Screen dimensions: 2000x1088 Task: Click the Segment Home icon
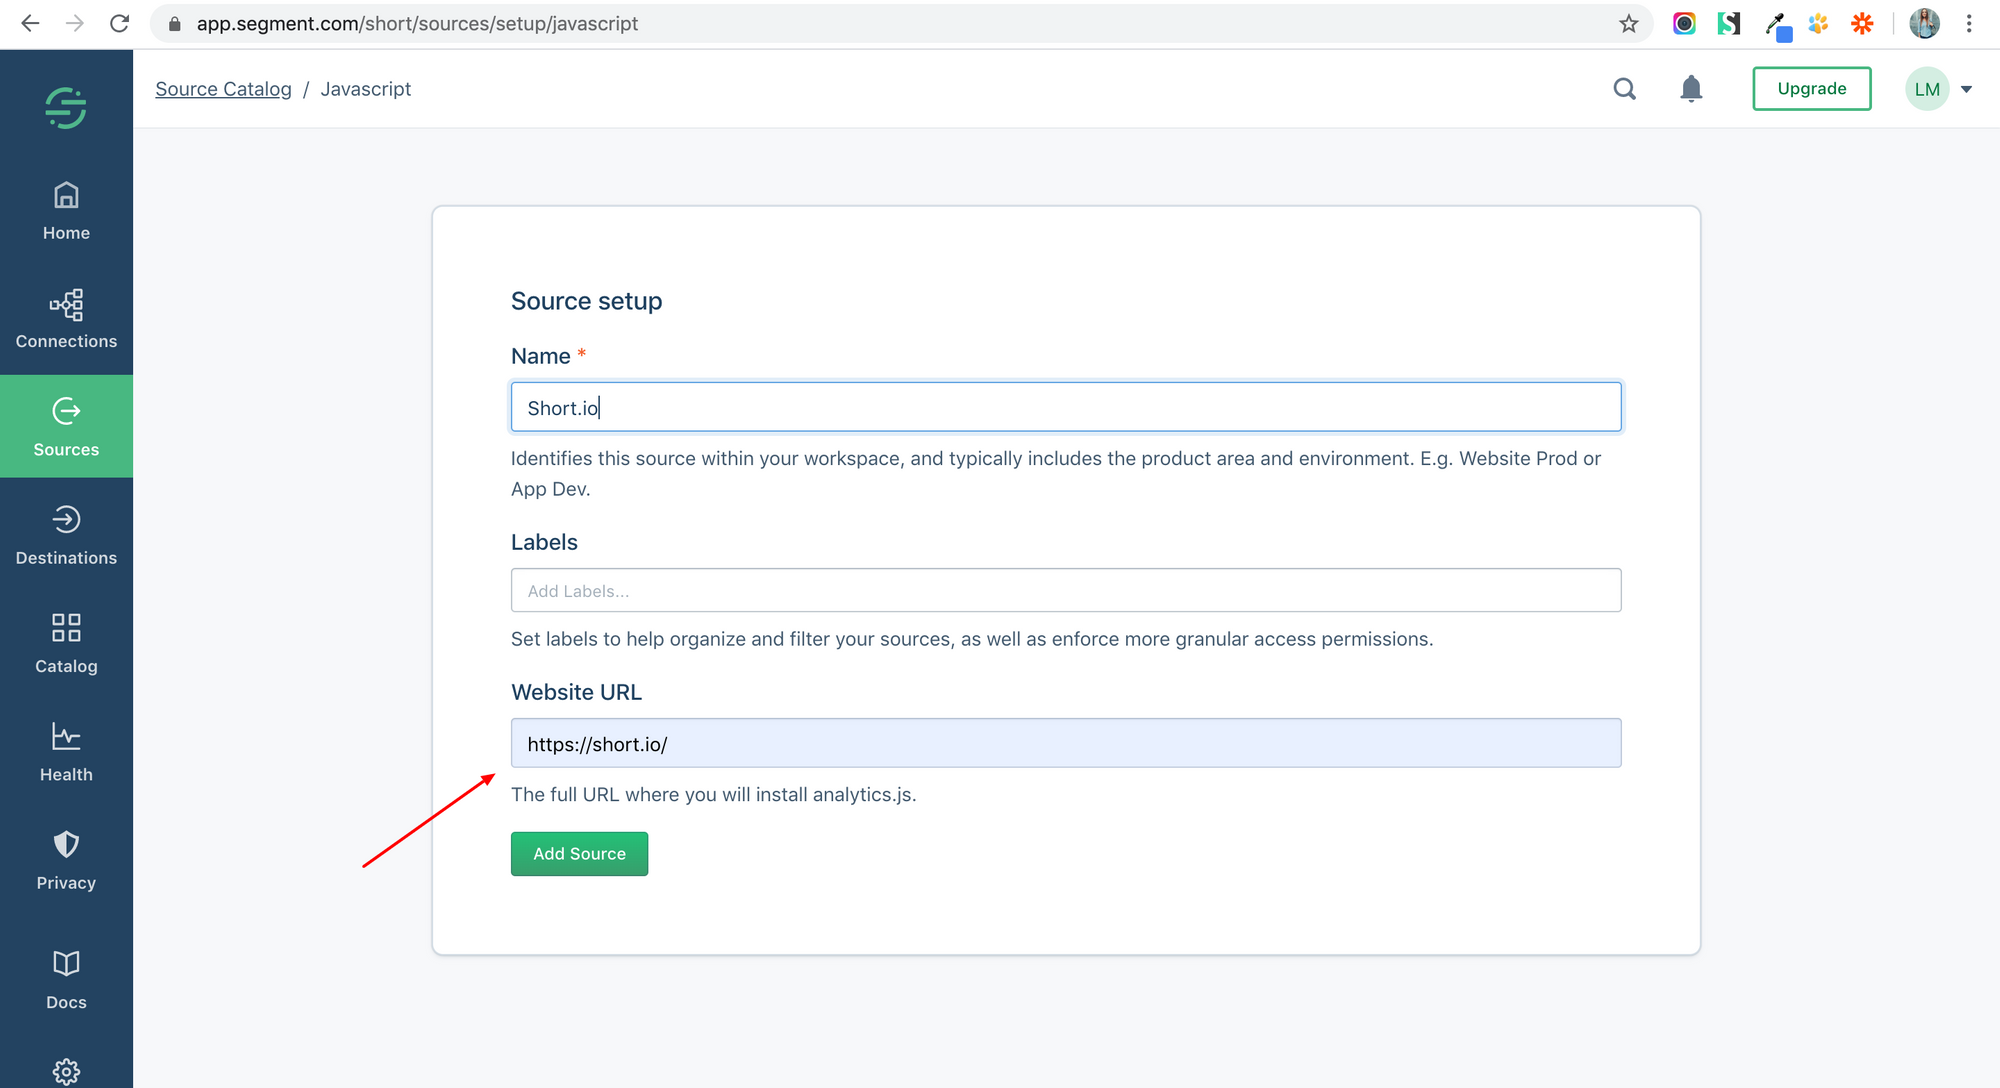[x=66, y=106]
